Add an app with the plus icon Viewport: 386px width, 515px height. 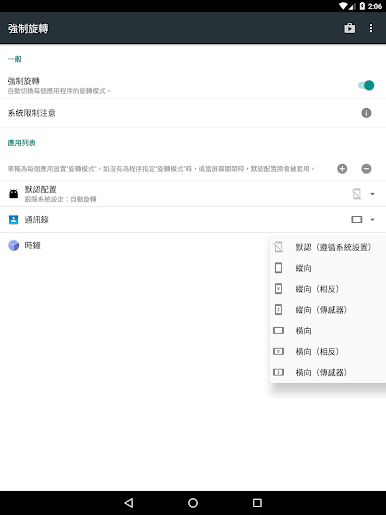click(342, 169)
